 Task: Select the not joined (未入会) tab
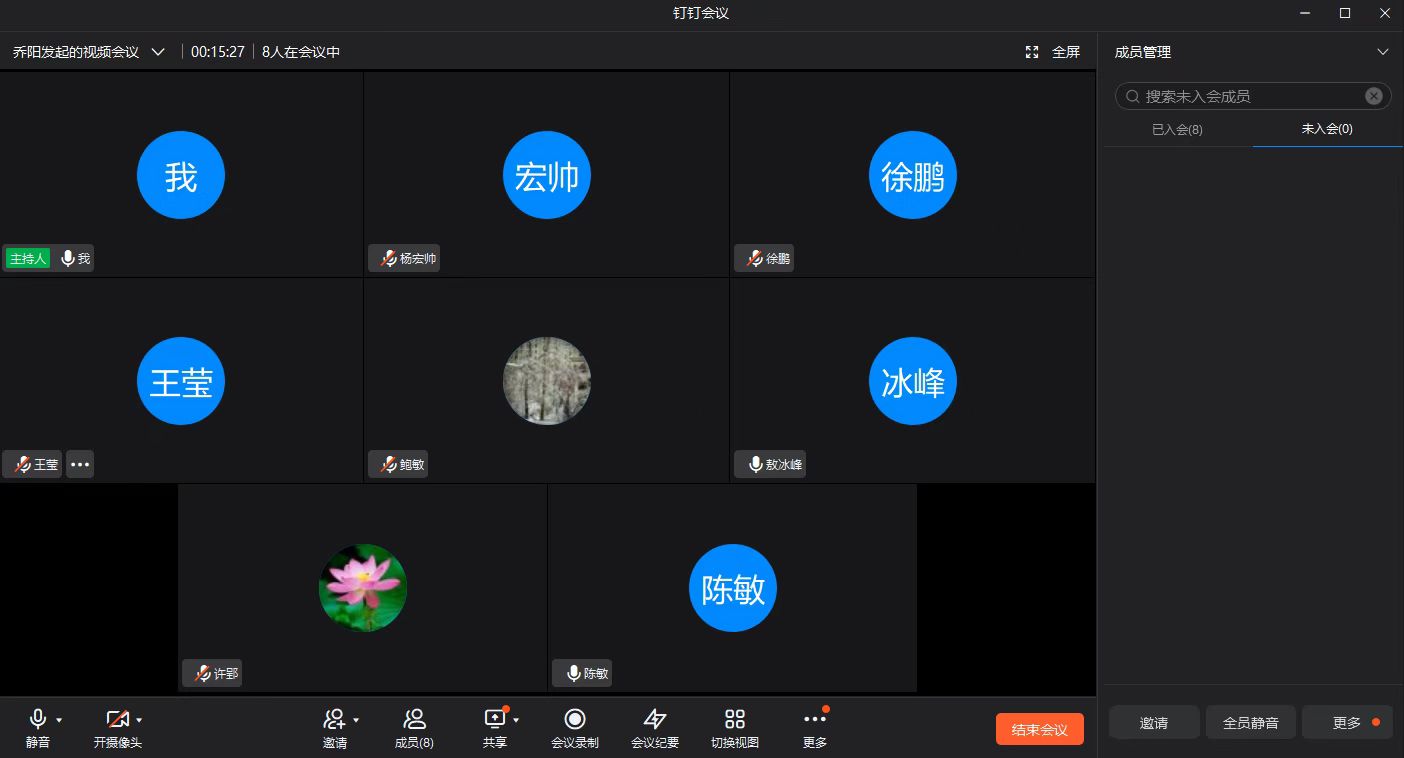point(1327,129)
